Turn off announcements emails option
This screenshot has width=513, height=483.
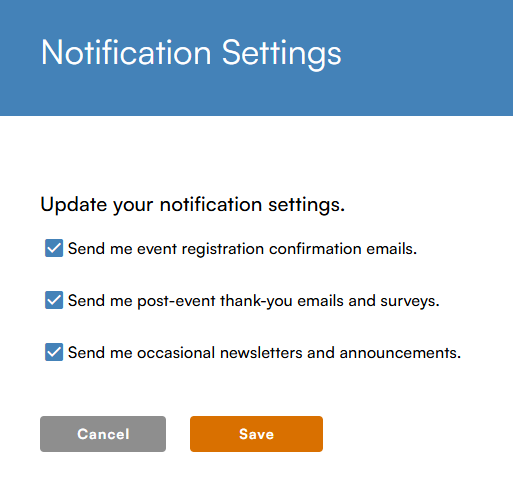tap(54, 352)
